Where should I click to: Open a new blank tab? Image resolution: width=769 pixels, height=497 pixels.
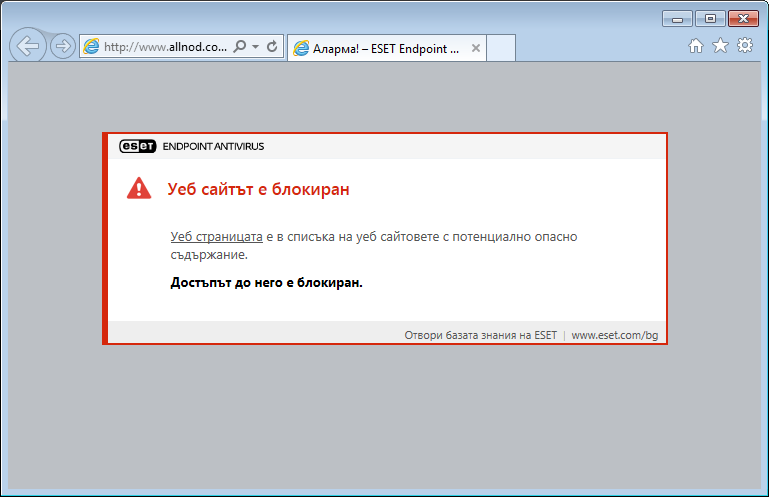(500, 48)
